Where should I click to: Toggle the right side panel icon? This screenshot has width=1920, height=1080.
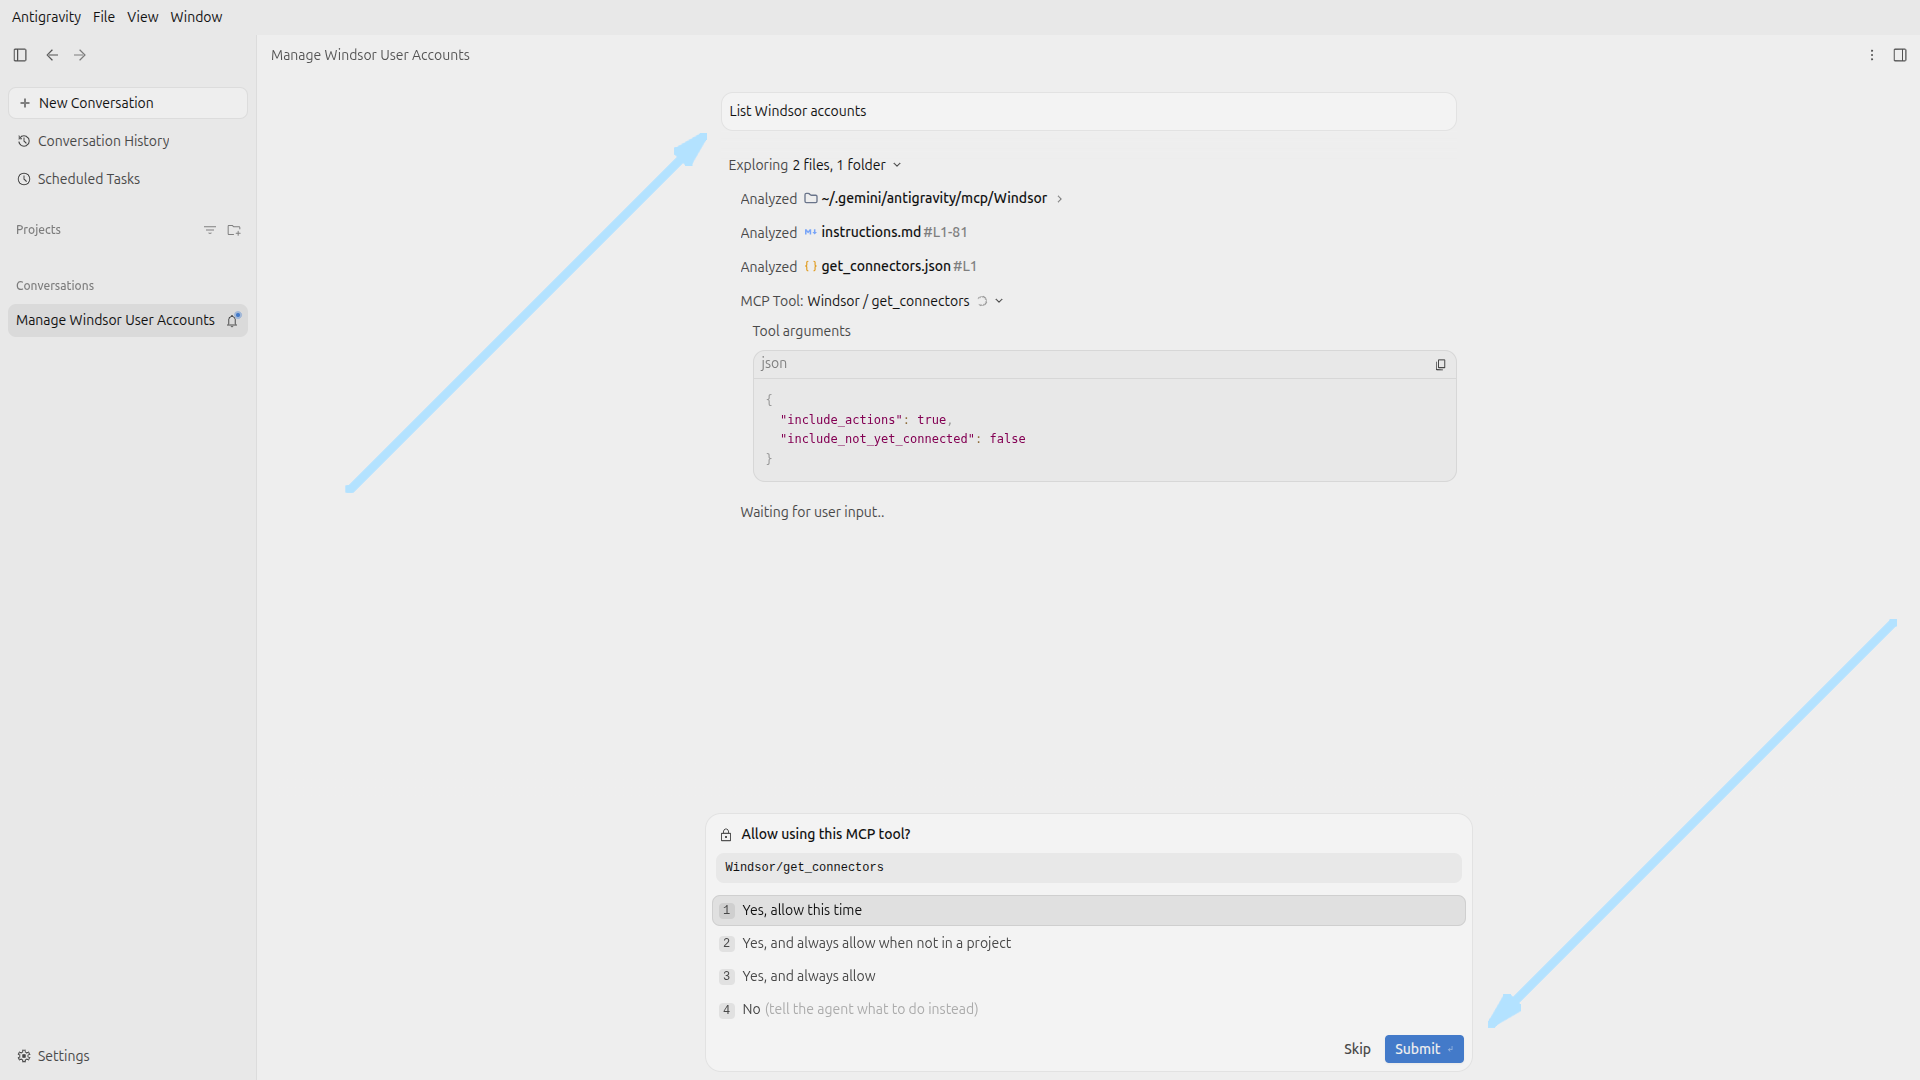(x=1900, y=55)
